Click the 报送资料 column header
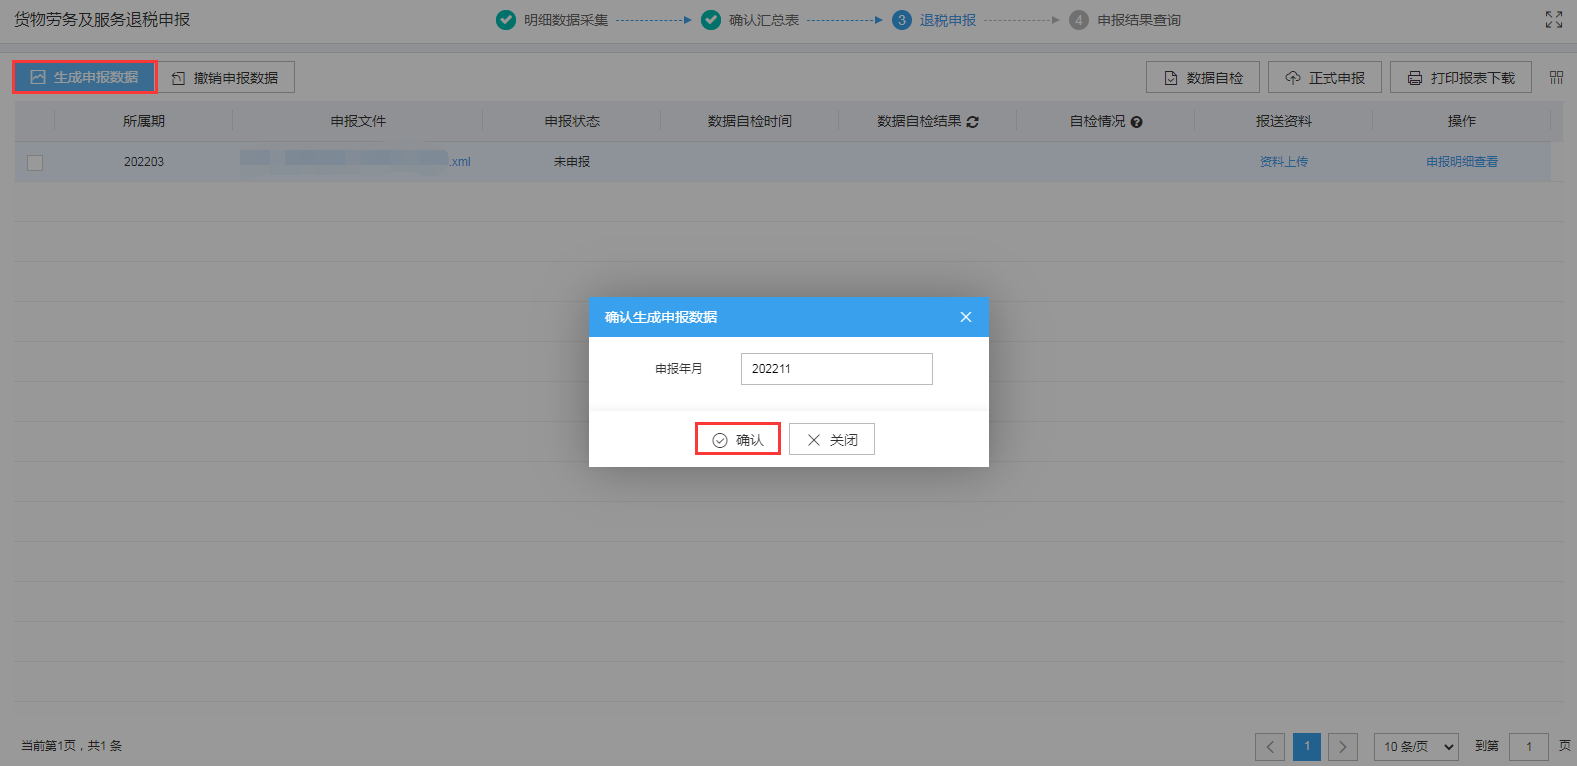This screenshot has width=1577, height=766. 1284,121
